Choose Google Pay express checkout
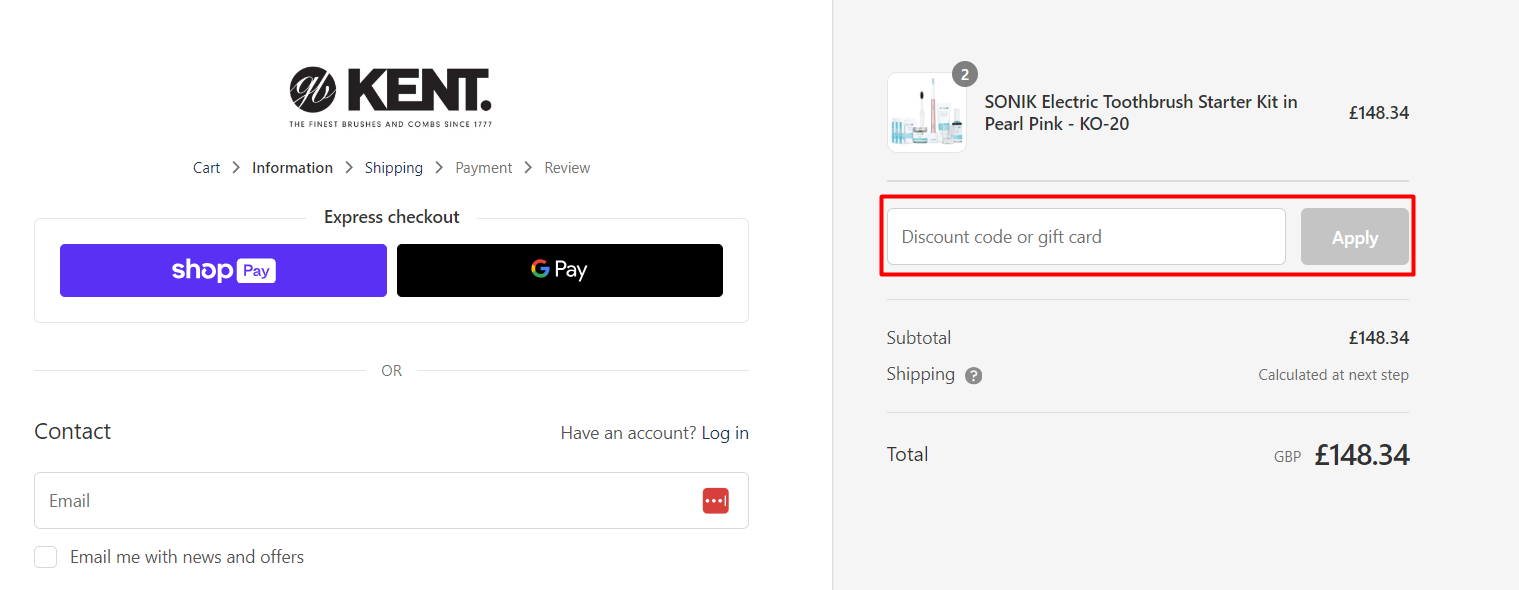This screenshot has width=1519, height=590. point(559,270)
